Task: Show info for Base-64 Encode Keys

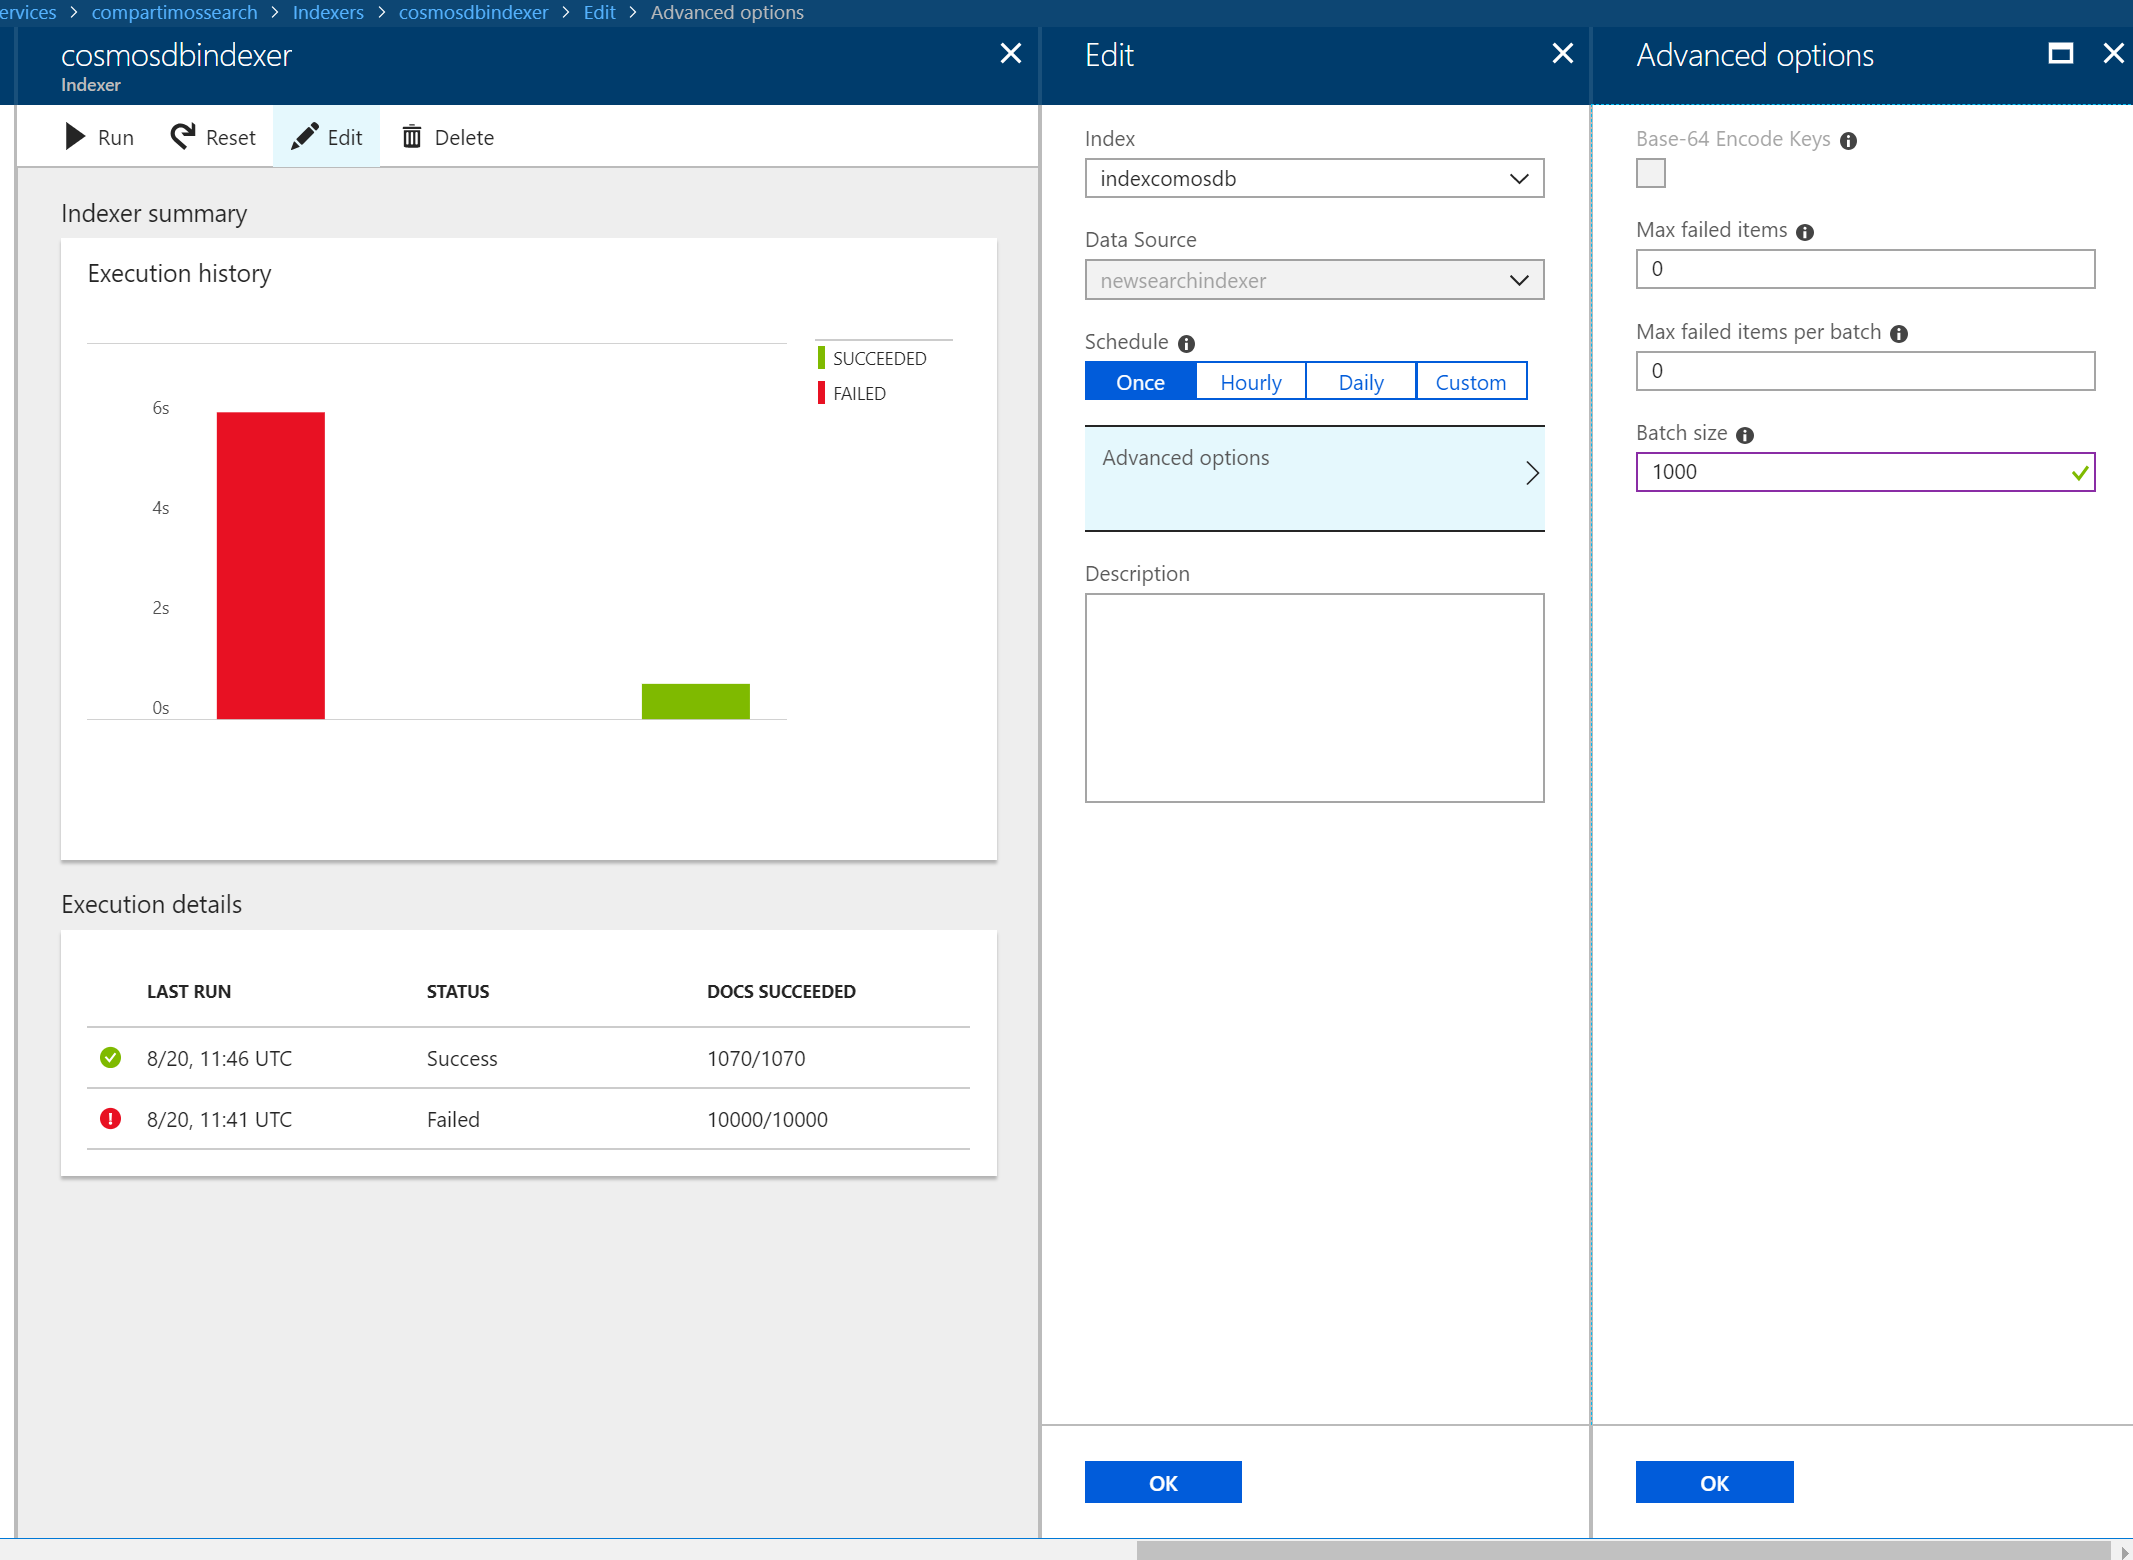Action: 1849,141
